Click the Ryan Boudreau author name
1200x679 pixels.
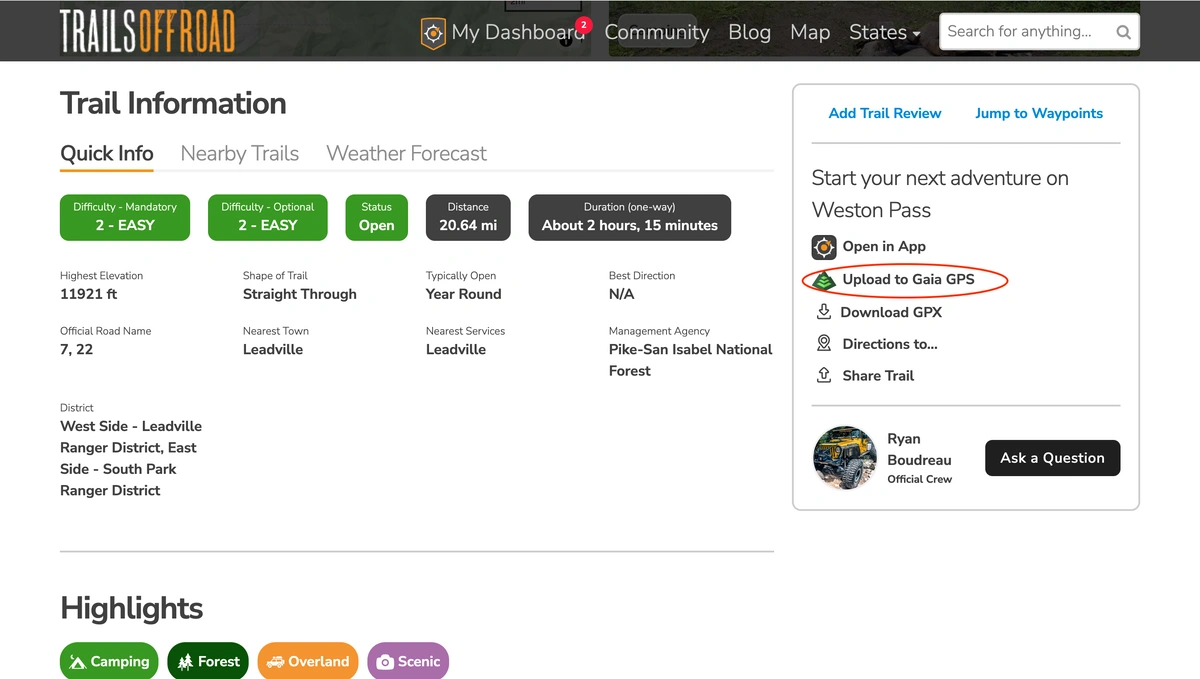click(x=920, y=450)
